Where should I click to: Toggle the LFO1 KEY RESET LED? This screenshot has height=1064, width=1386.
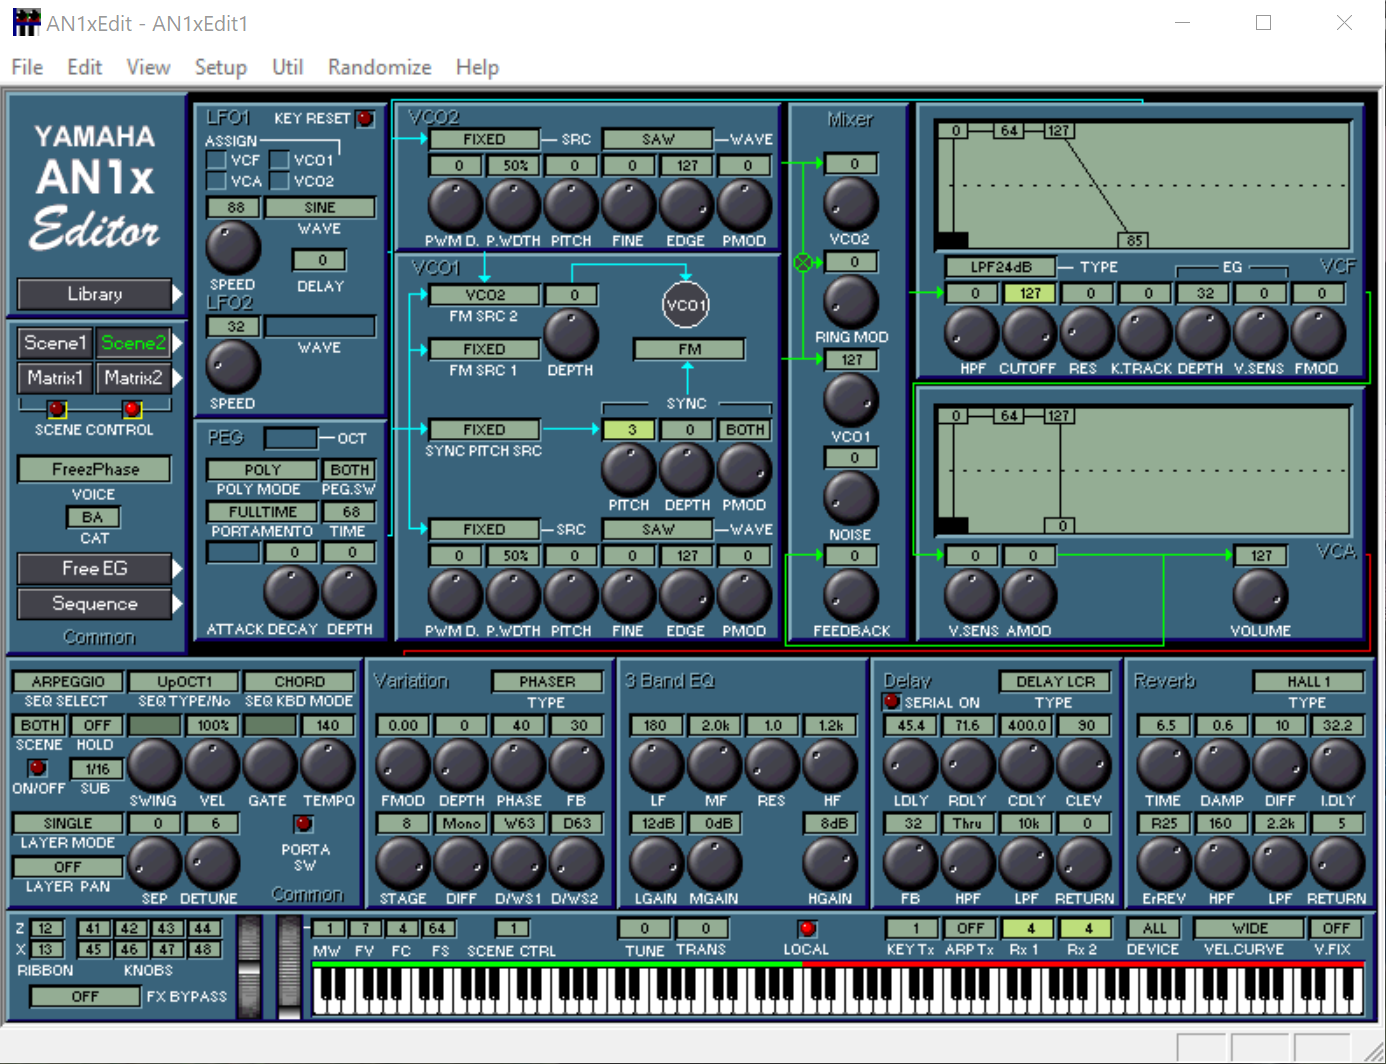click(365, 119)
